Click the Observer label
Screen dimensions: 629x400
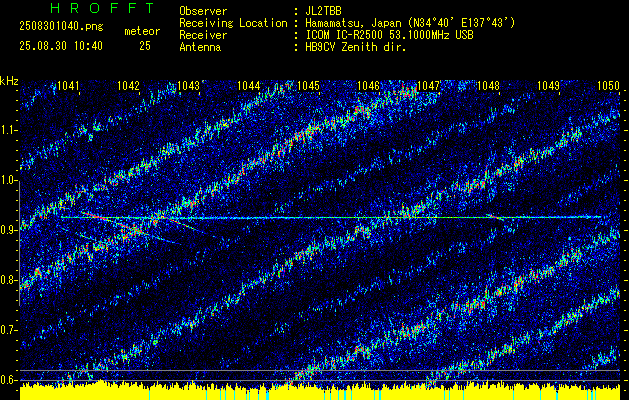tap(203, 11)
